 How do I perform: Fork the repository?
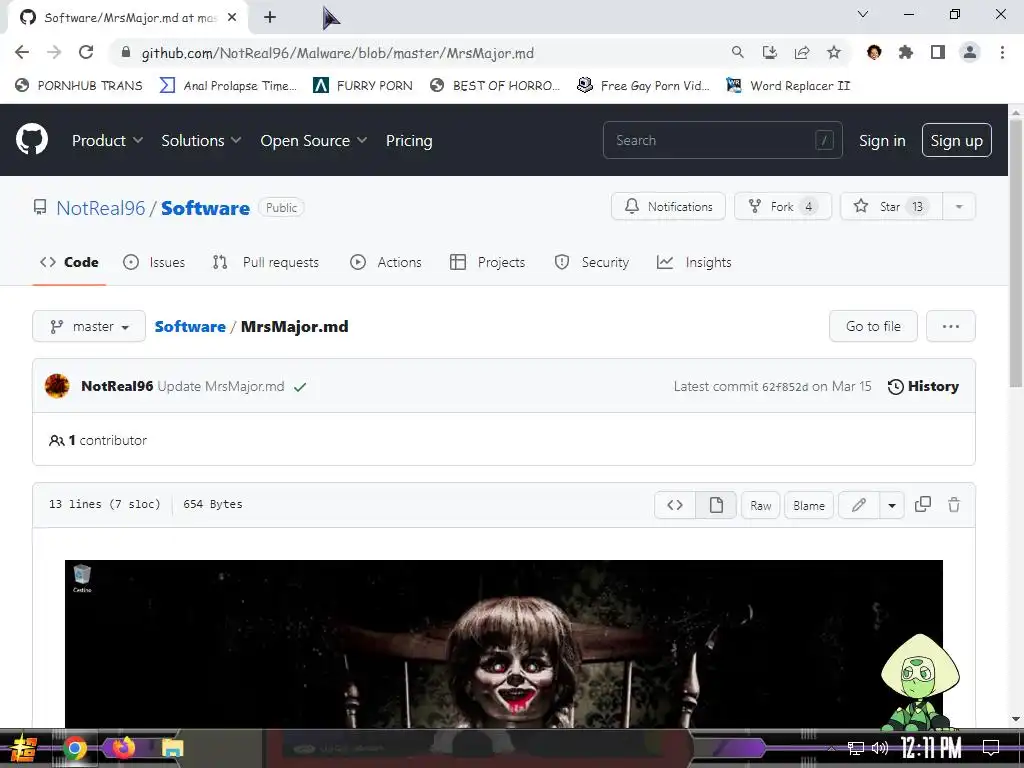782,206
